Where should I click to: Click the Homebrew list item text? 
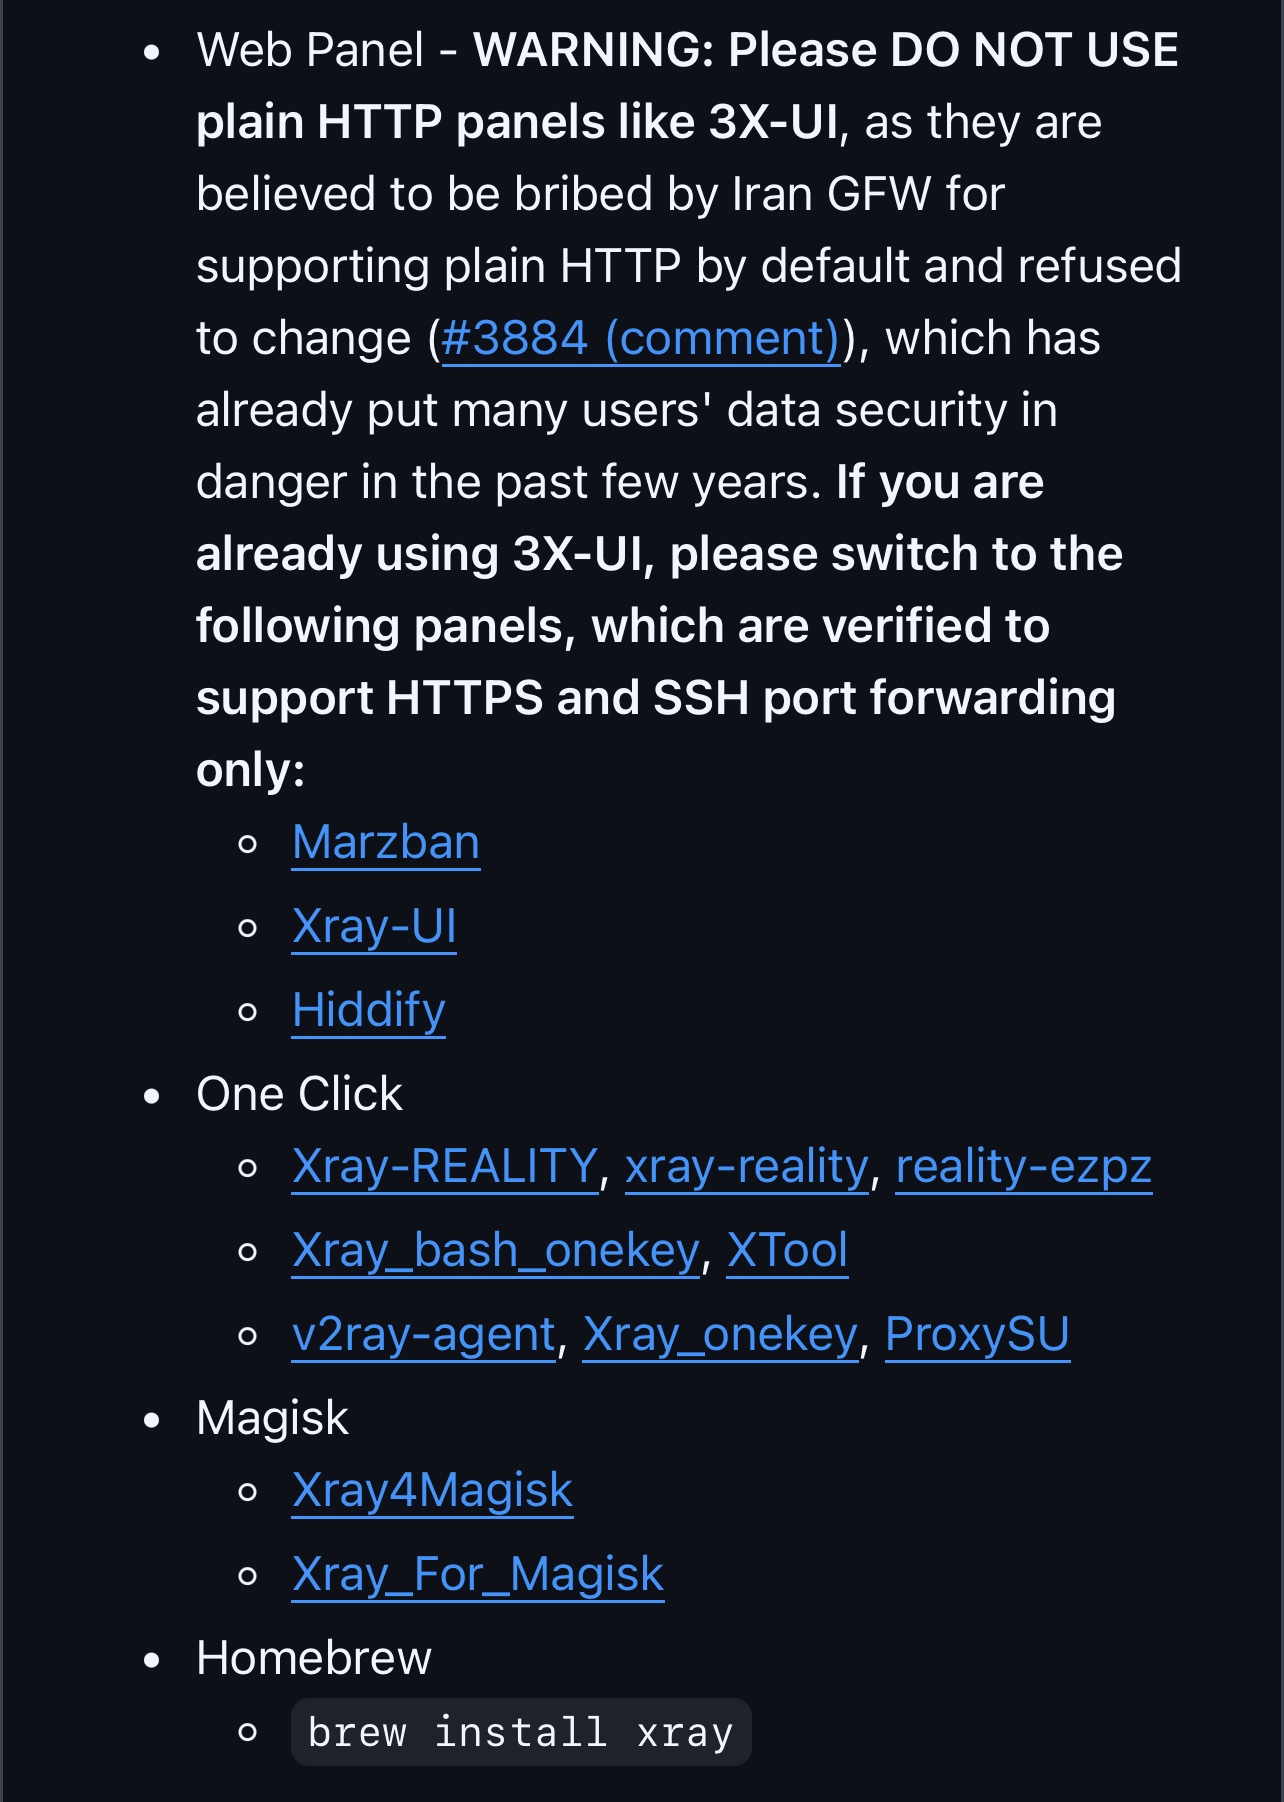[x=314, y=1659]
